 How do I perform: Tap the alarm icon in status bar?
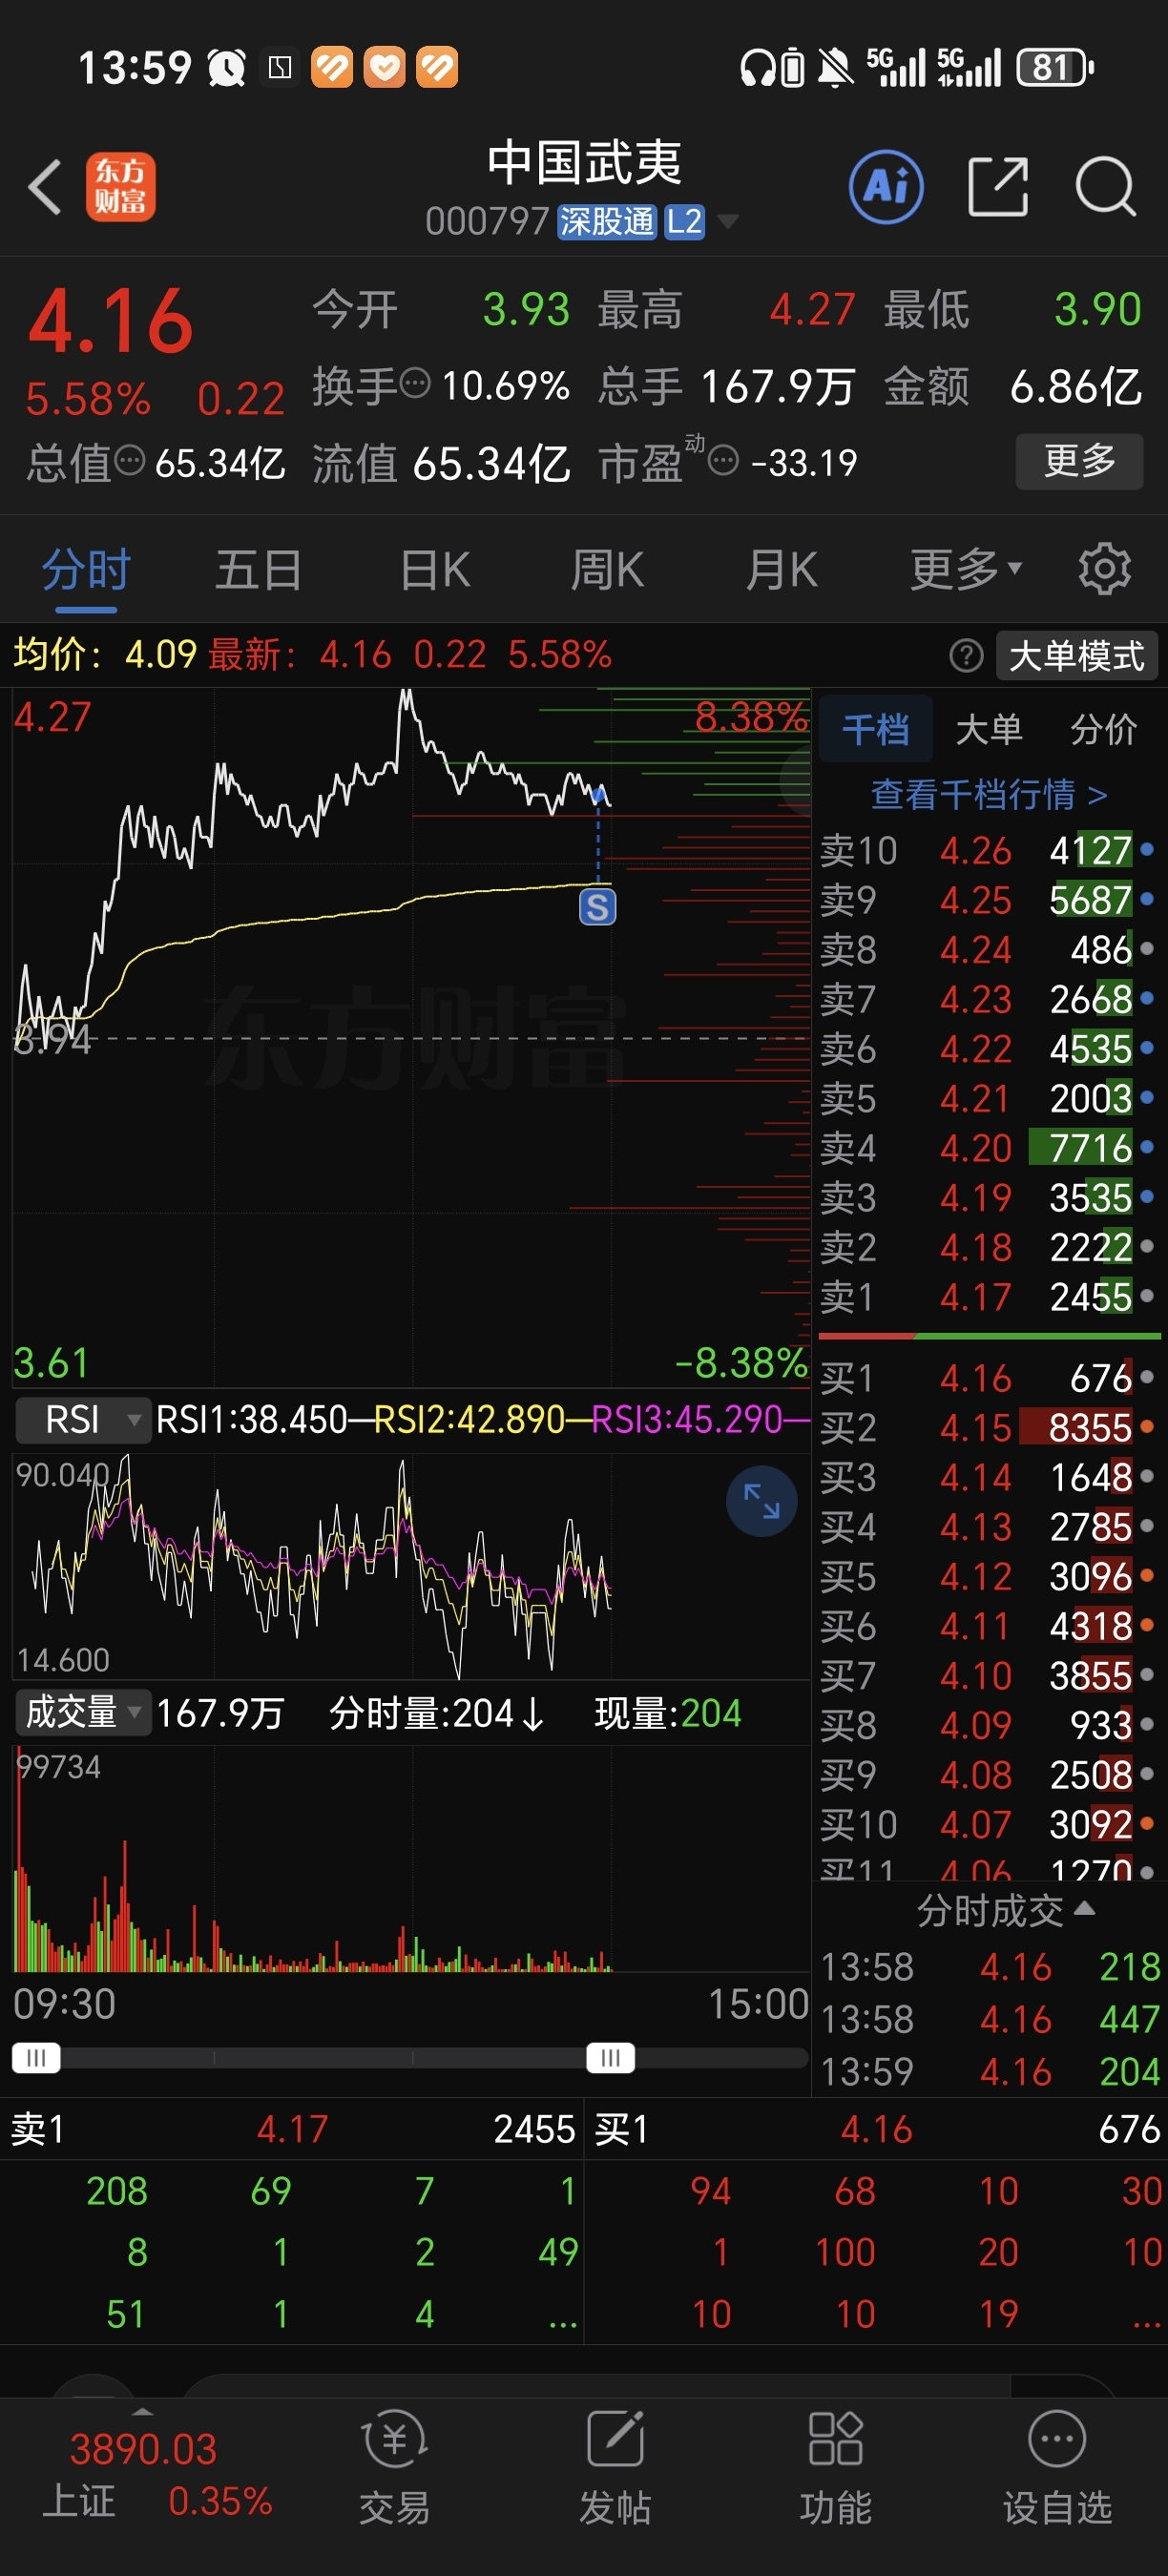coord(227,68)
